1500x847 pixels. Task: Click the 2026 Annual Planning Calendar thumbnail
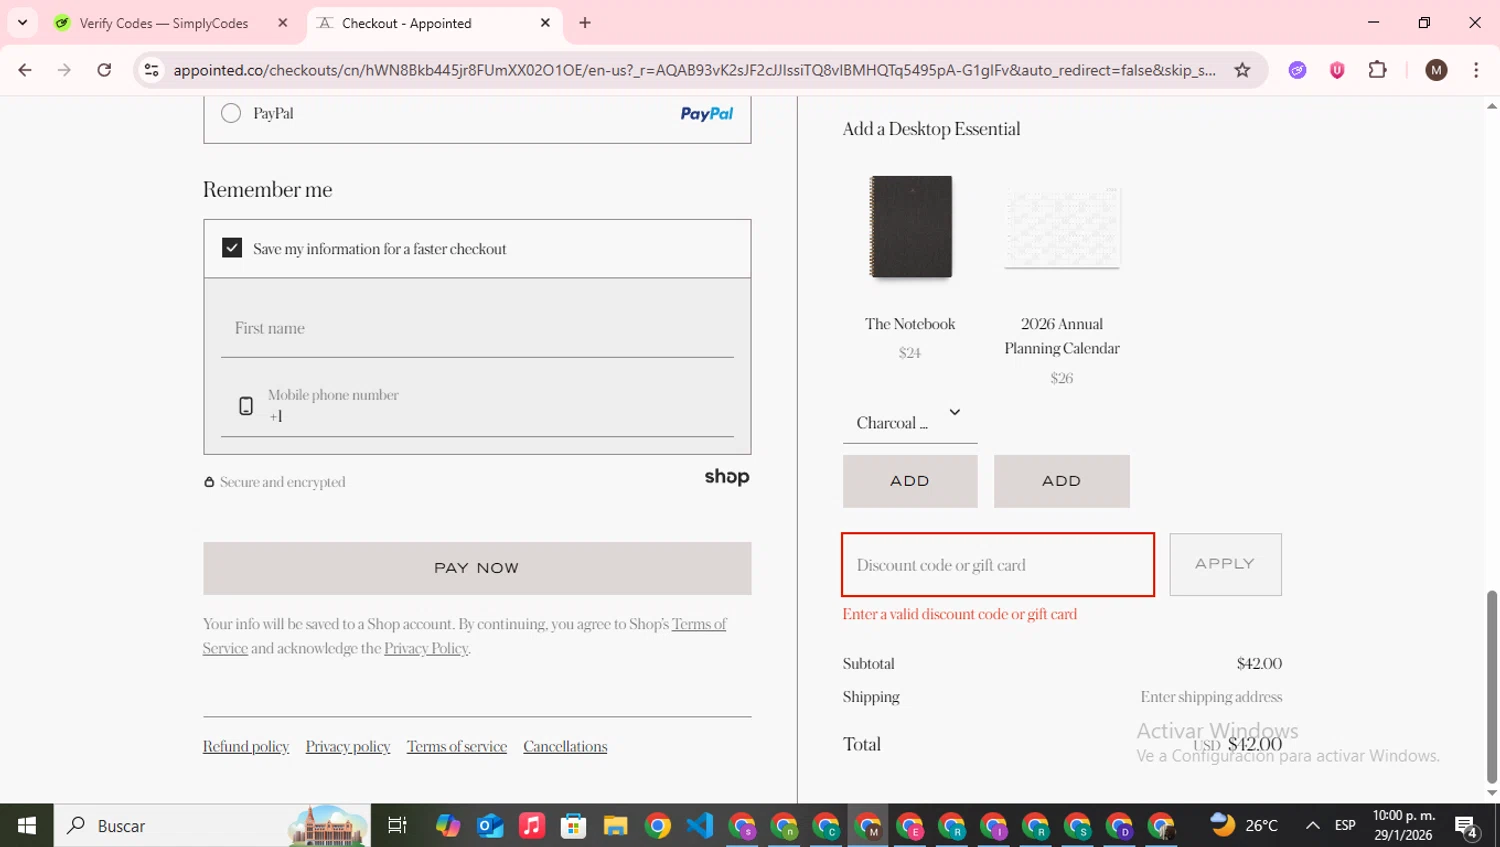click(1062, 227)
